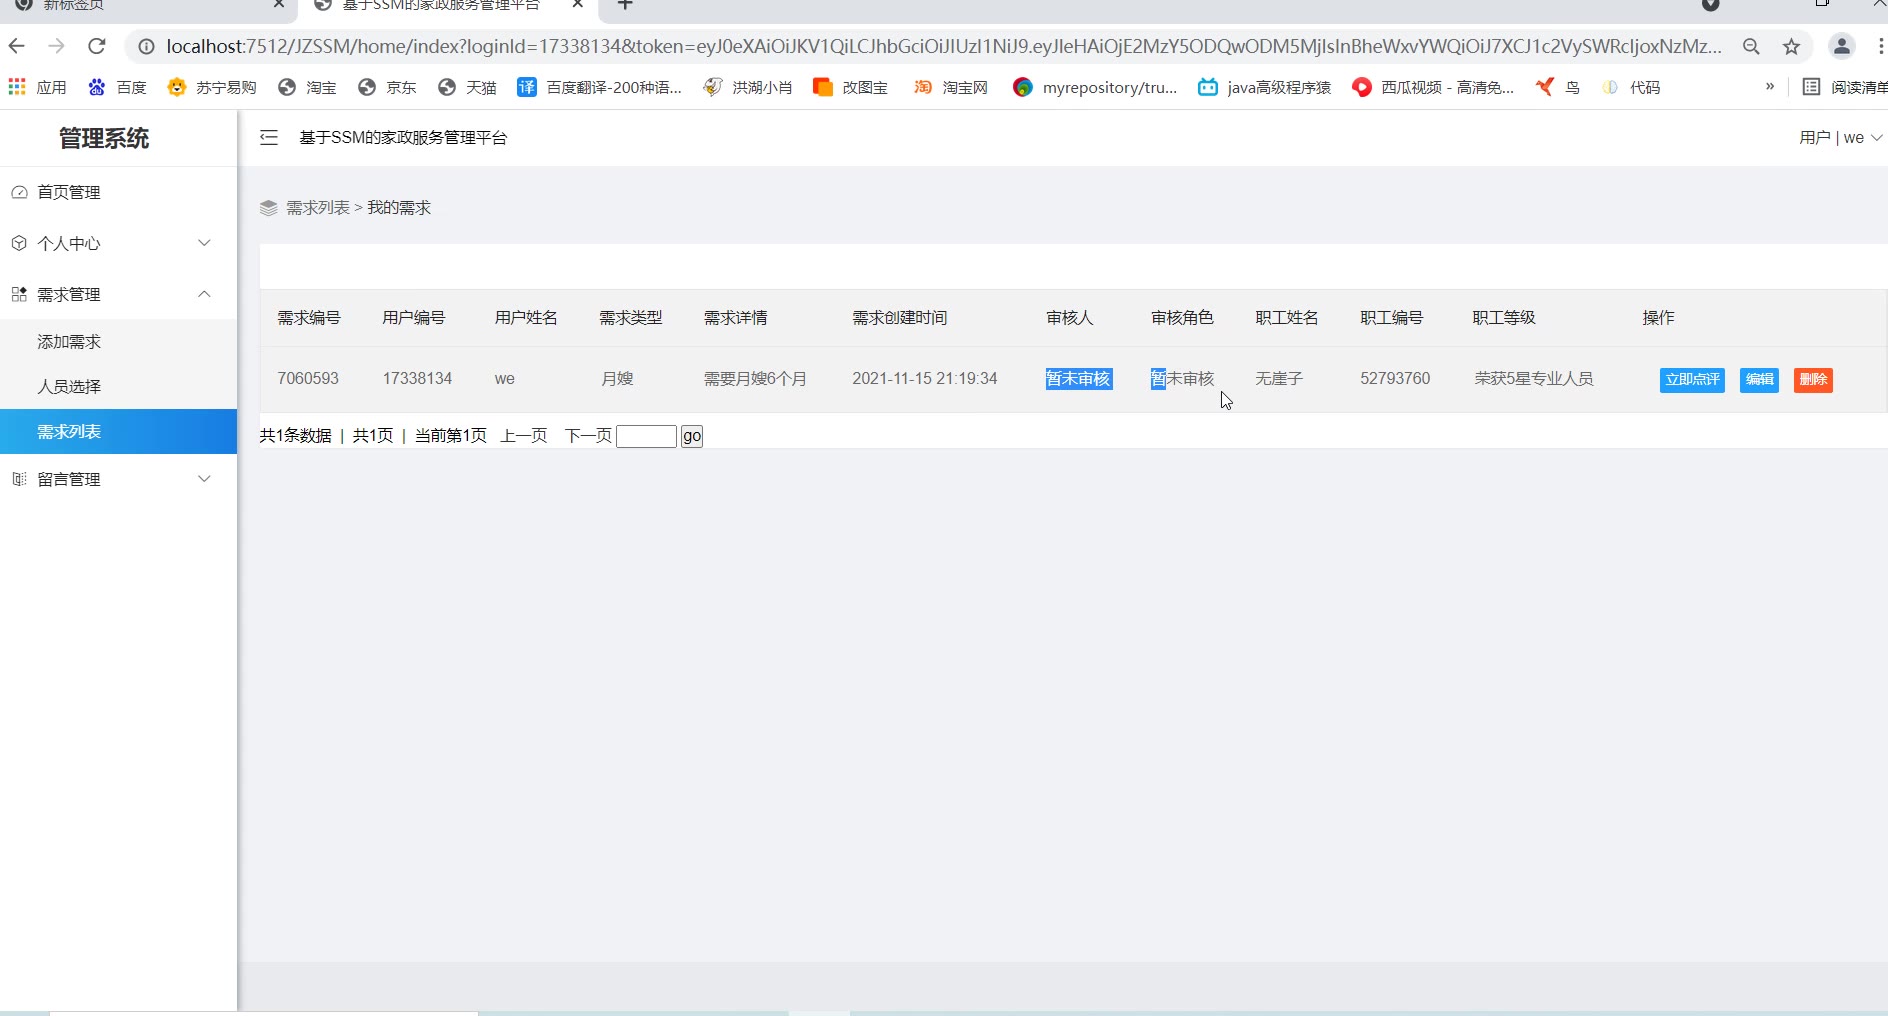Click the 月嫂 request type cell
This screenshot has width=1888, height=1016.
(617, 379)
